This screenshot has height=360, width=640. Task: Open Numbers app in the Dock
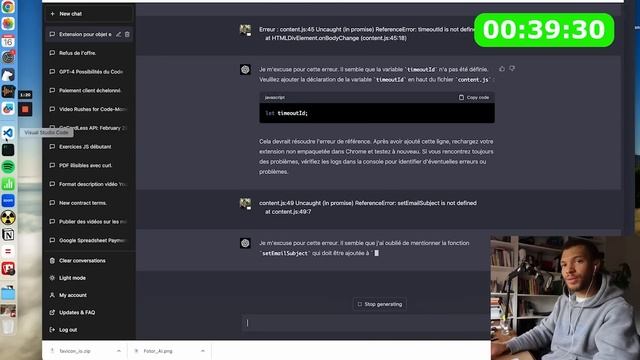8,184
